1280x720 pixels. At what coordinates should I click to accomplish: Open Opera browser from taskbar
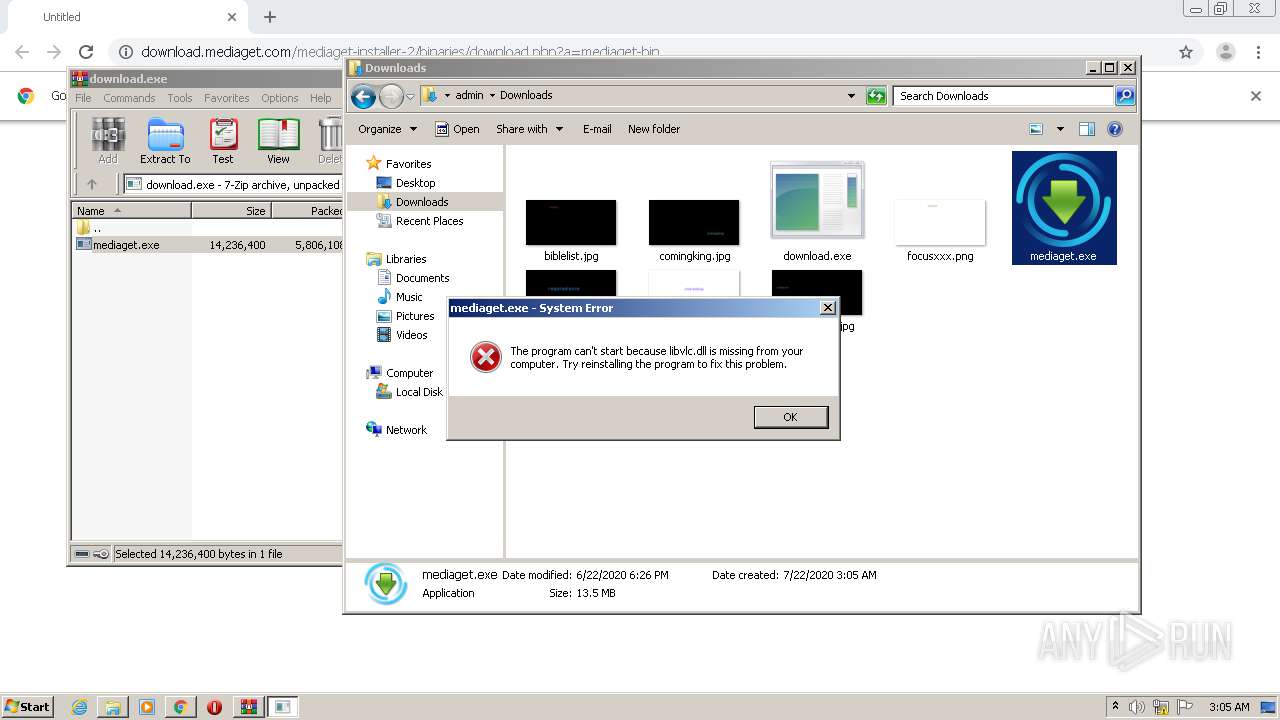click(214, 707)
